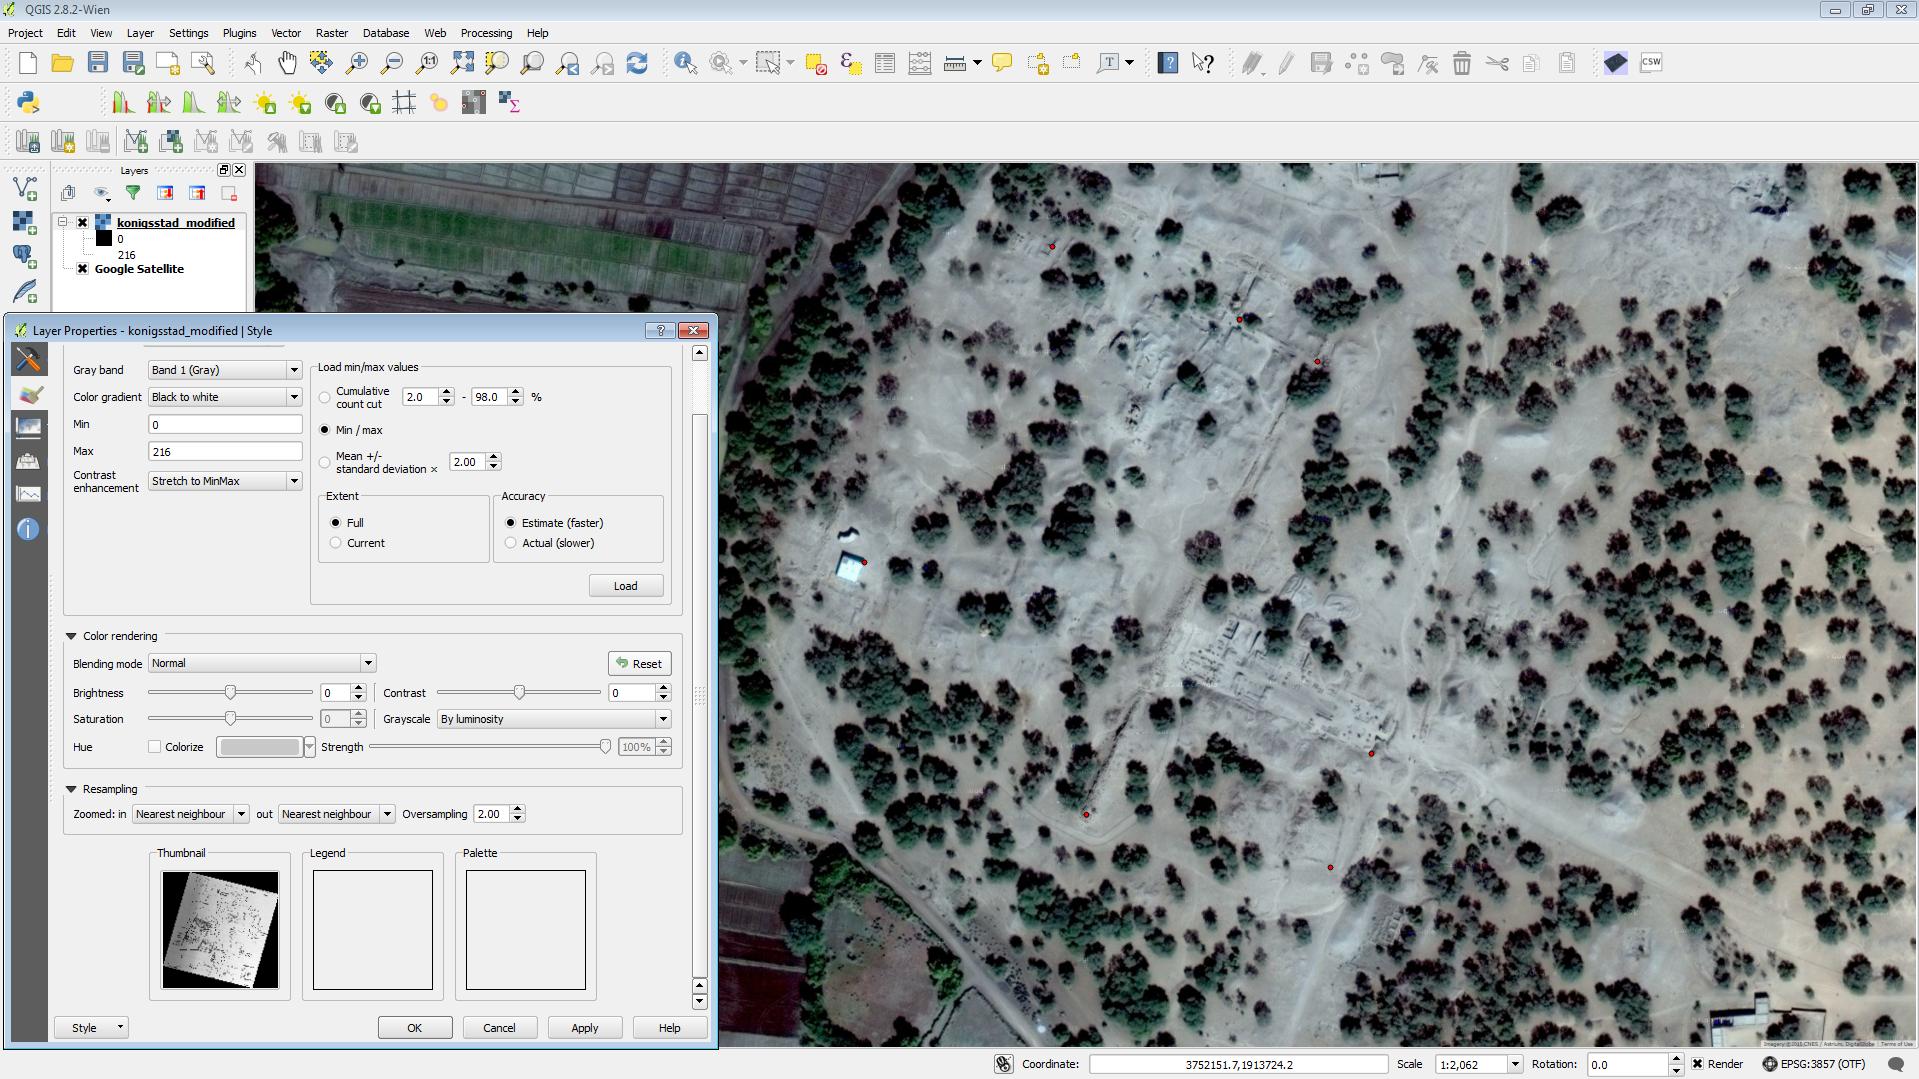Choose Full extent radio button
This screenshot has width=1919, height=1079.
tap(335, 523)
